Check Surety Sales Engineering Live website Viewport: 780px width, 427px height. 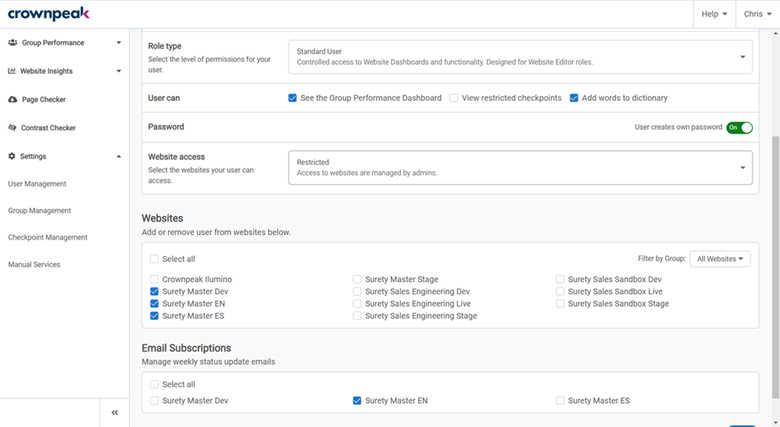357,304
